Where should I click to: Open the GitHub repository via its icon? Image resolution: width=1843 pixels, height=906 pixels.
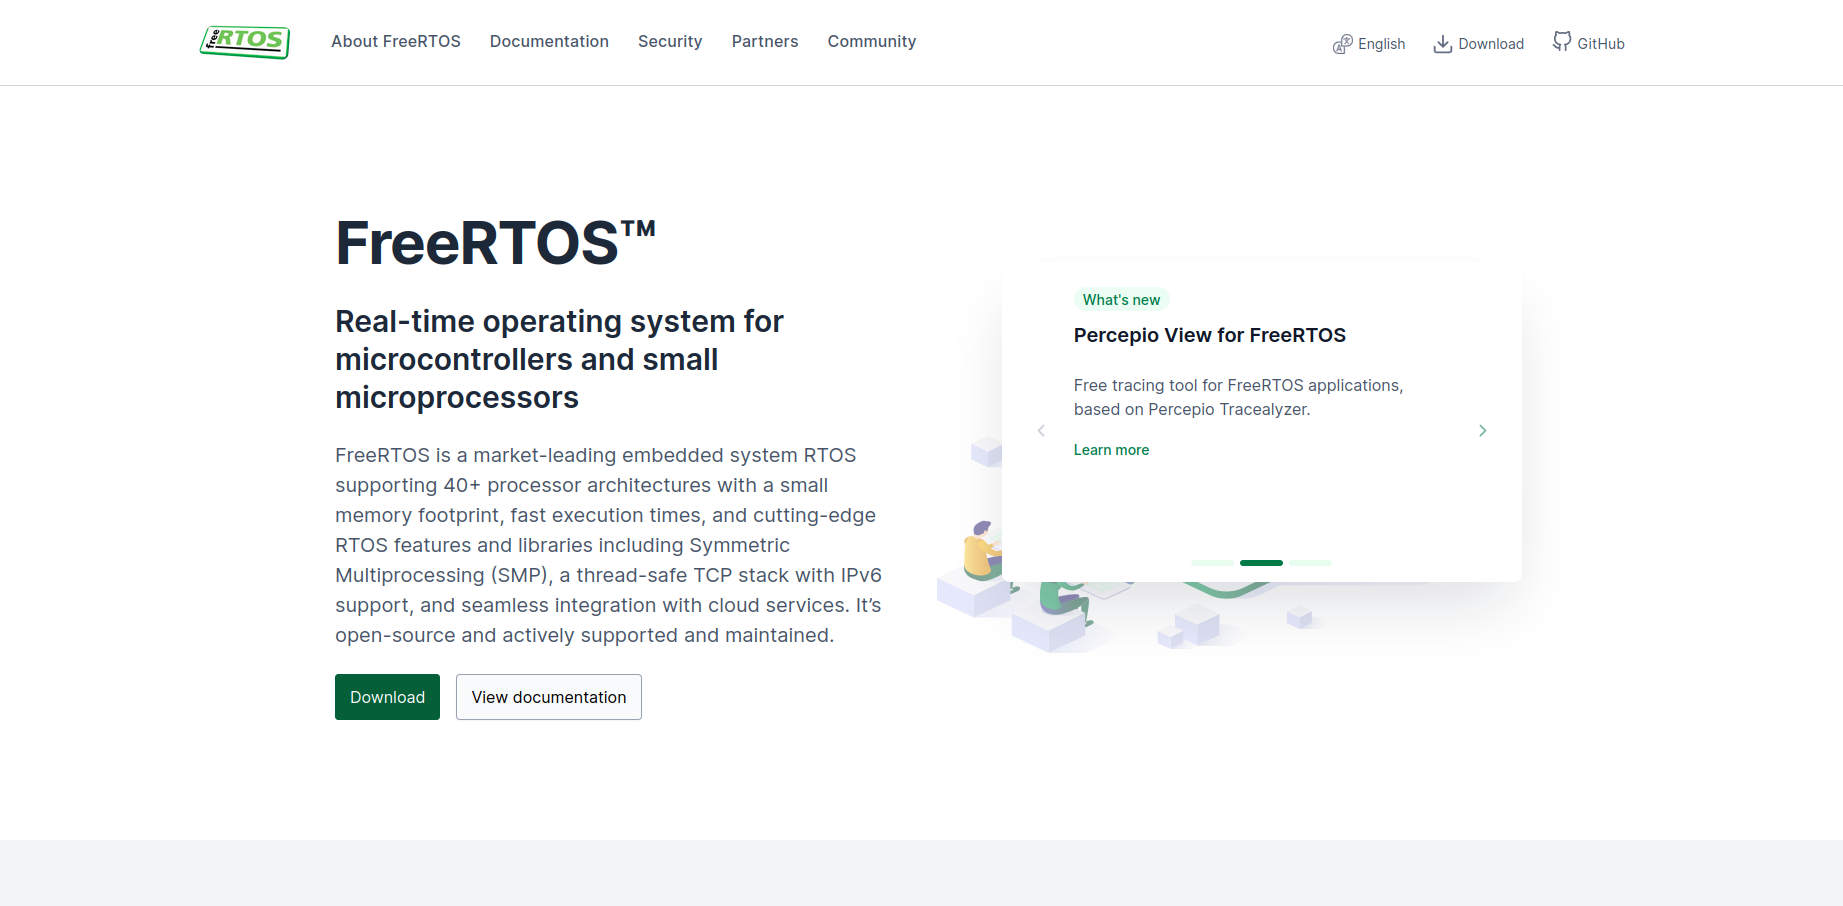click(1561, 42)
